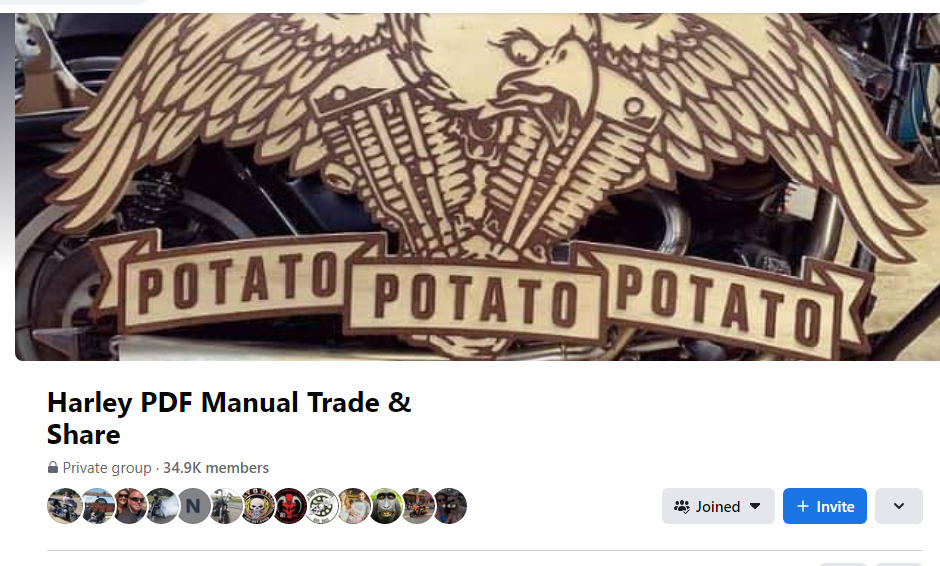Open the couple wearing sunglasses avatar
The image size is (940, 566).
click(x=129, y=506)
